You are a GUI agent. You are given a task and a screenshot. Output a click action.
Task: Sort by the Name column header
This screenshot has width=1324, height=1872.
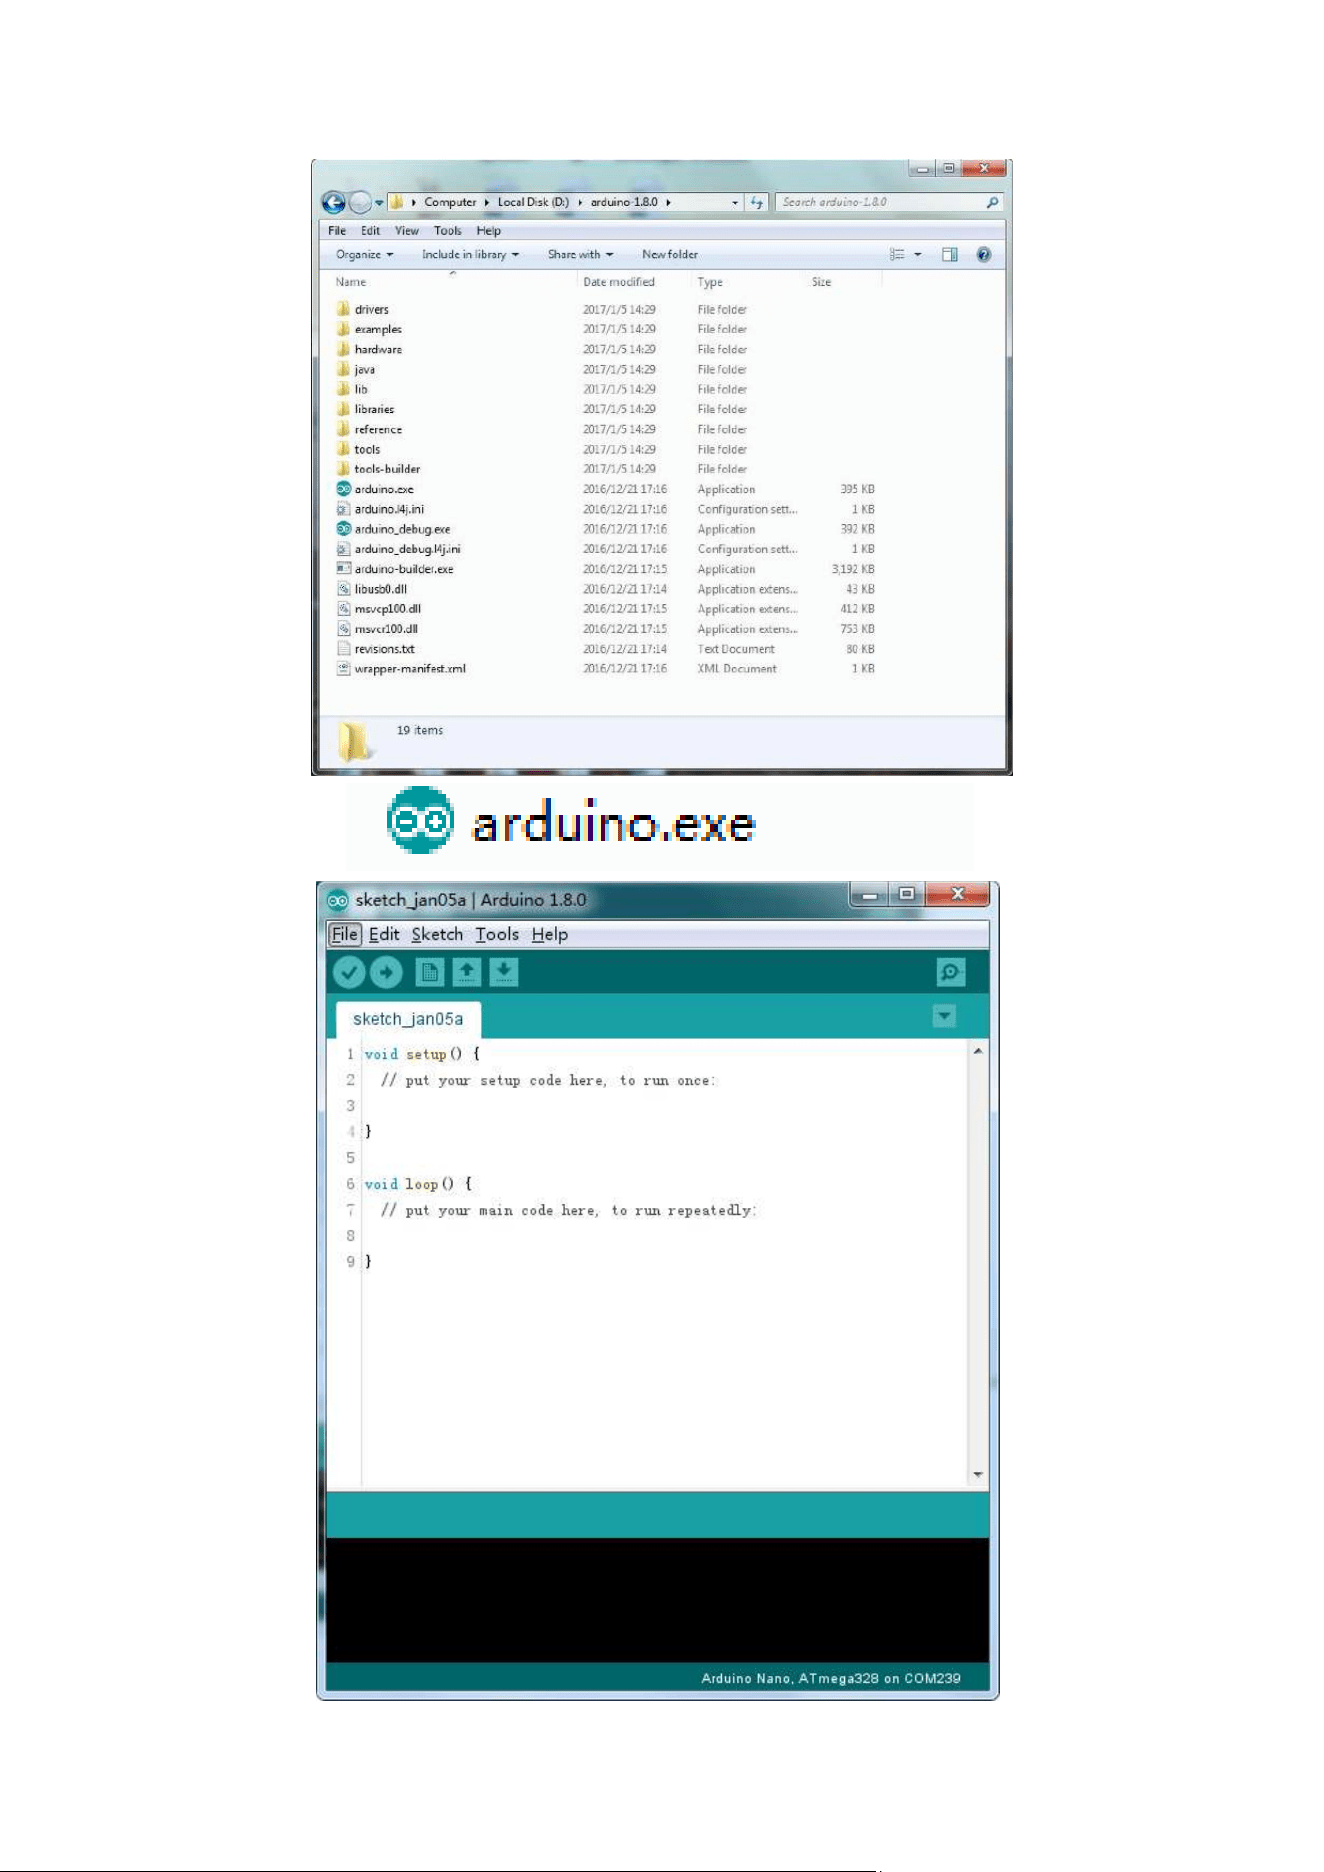(351, 282)
